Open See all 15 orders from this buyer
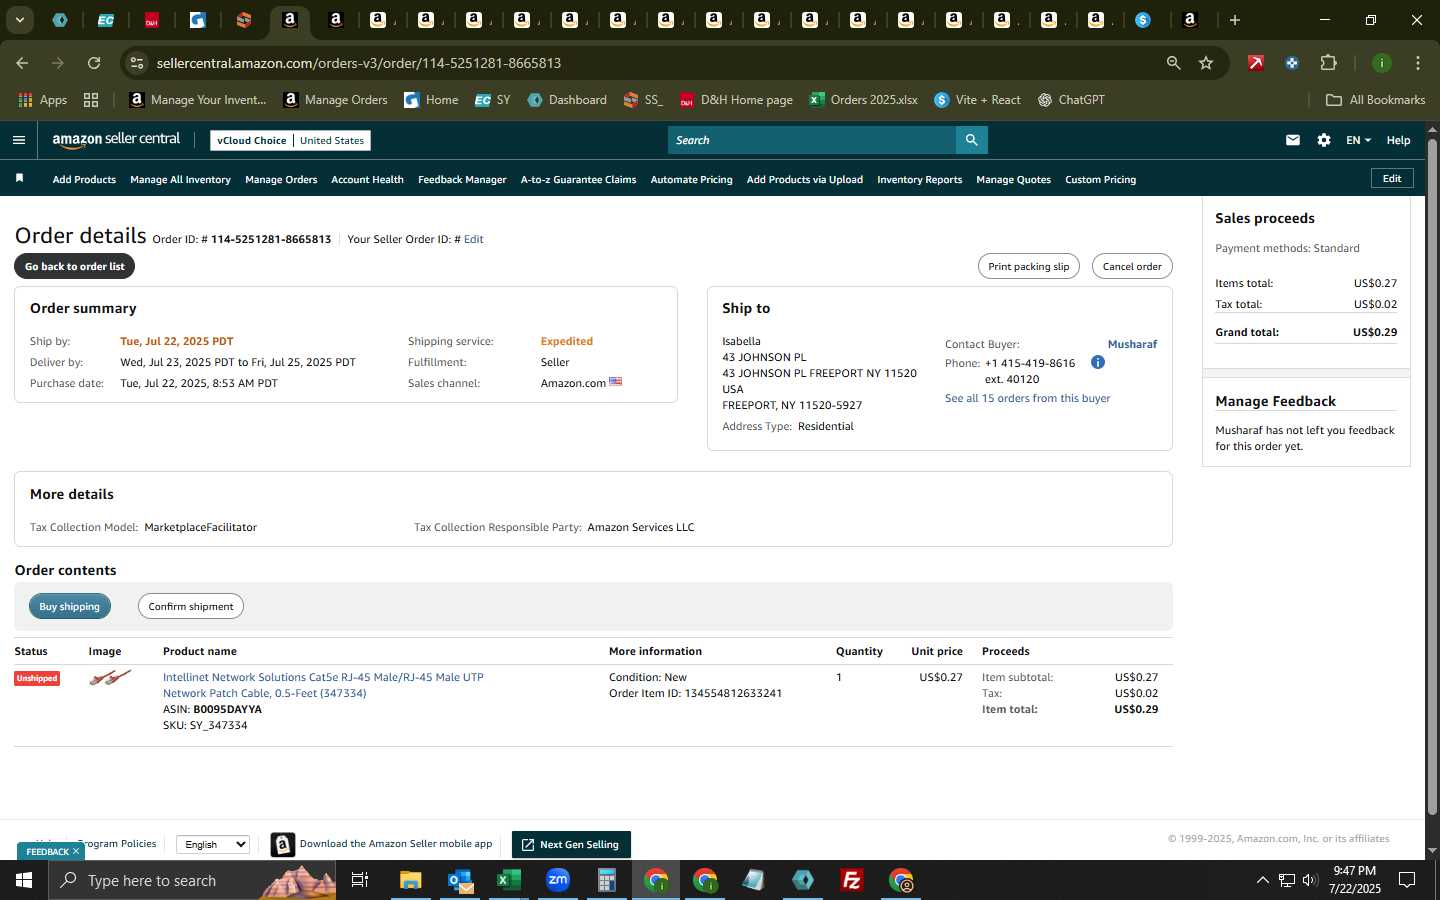The image size is (1440, 900). 1027,398
